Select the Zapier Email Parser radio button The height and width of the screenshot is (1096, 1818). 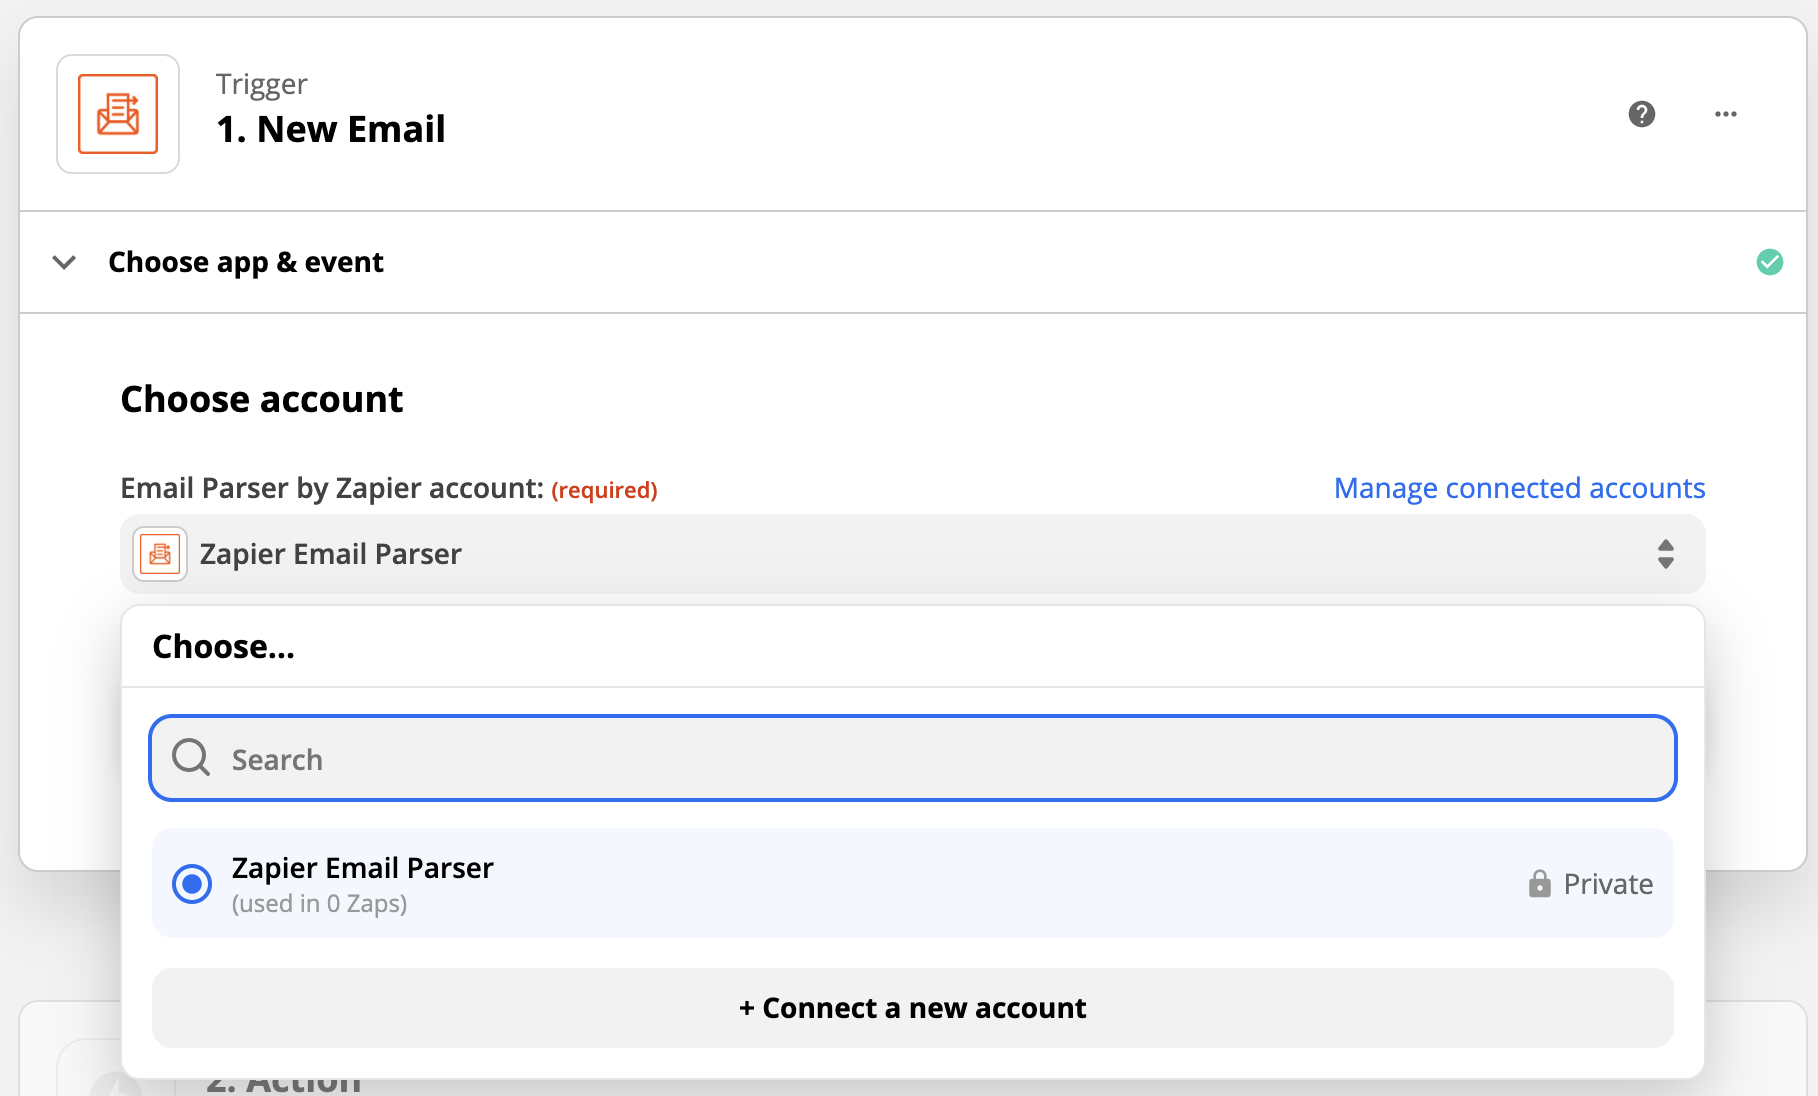pos(192,884)
